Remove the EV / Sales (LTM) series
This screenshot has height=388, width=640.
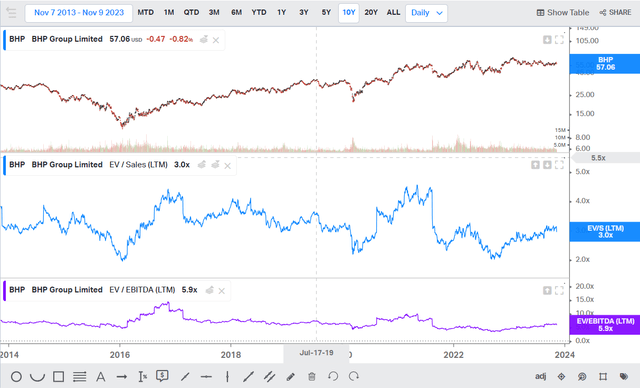tap(227, 166)
